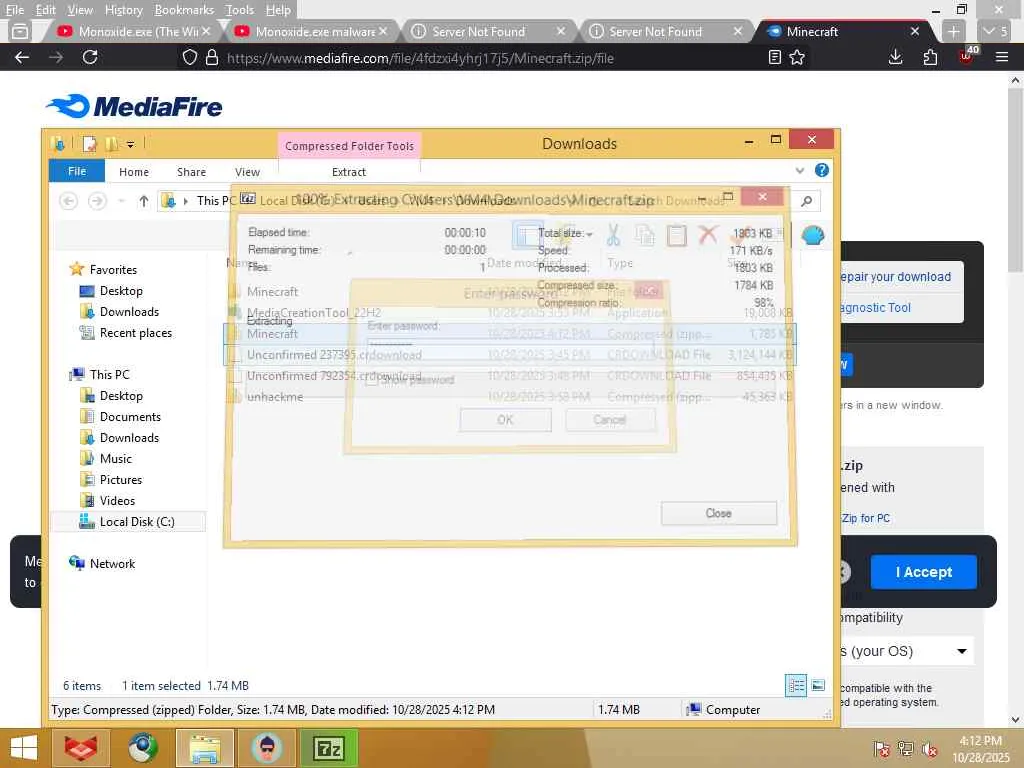Viewport: 1024px width, 768px height.
Task: Click the MediaFire logo
Action: coord(135,106)
